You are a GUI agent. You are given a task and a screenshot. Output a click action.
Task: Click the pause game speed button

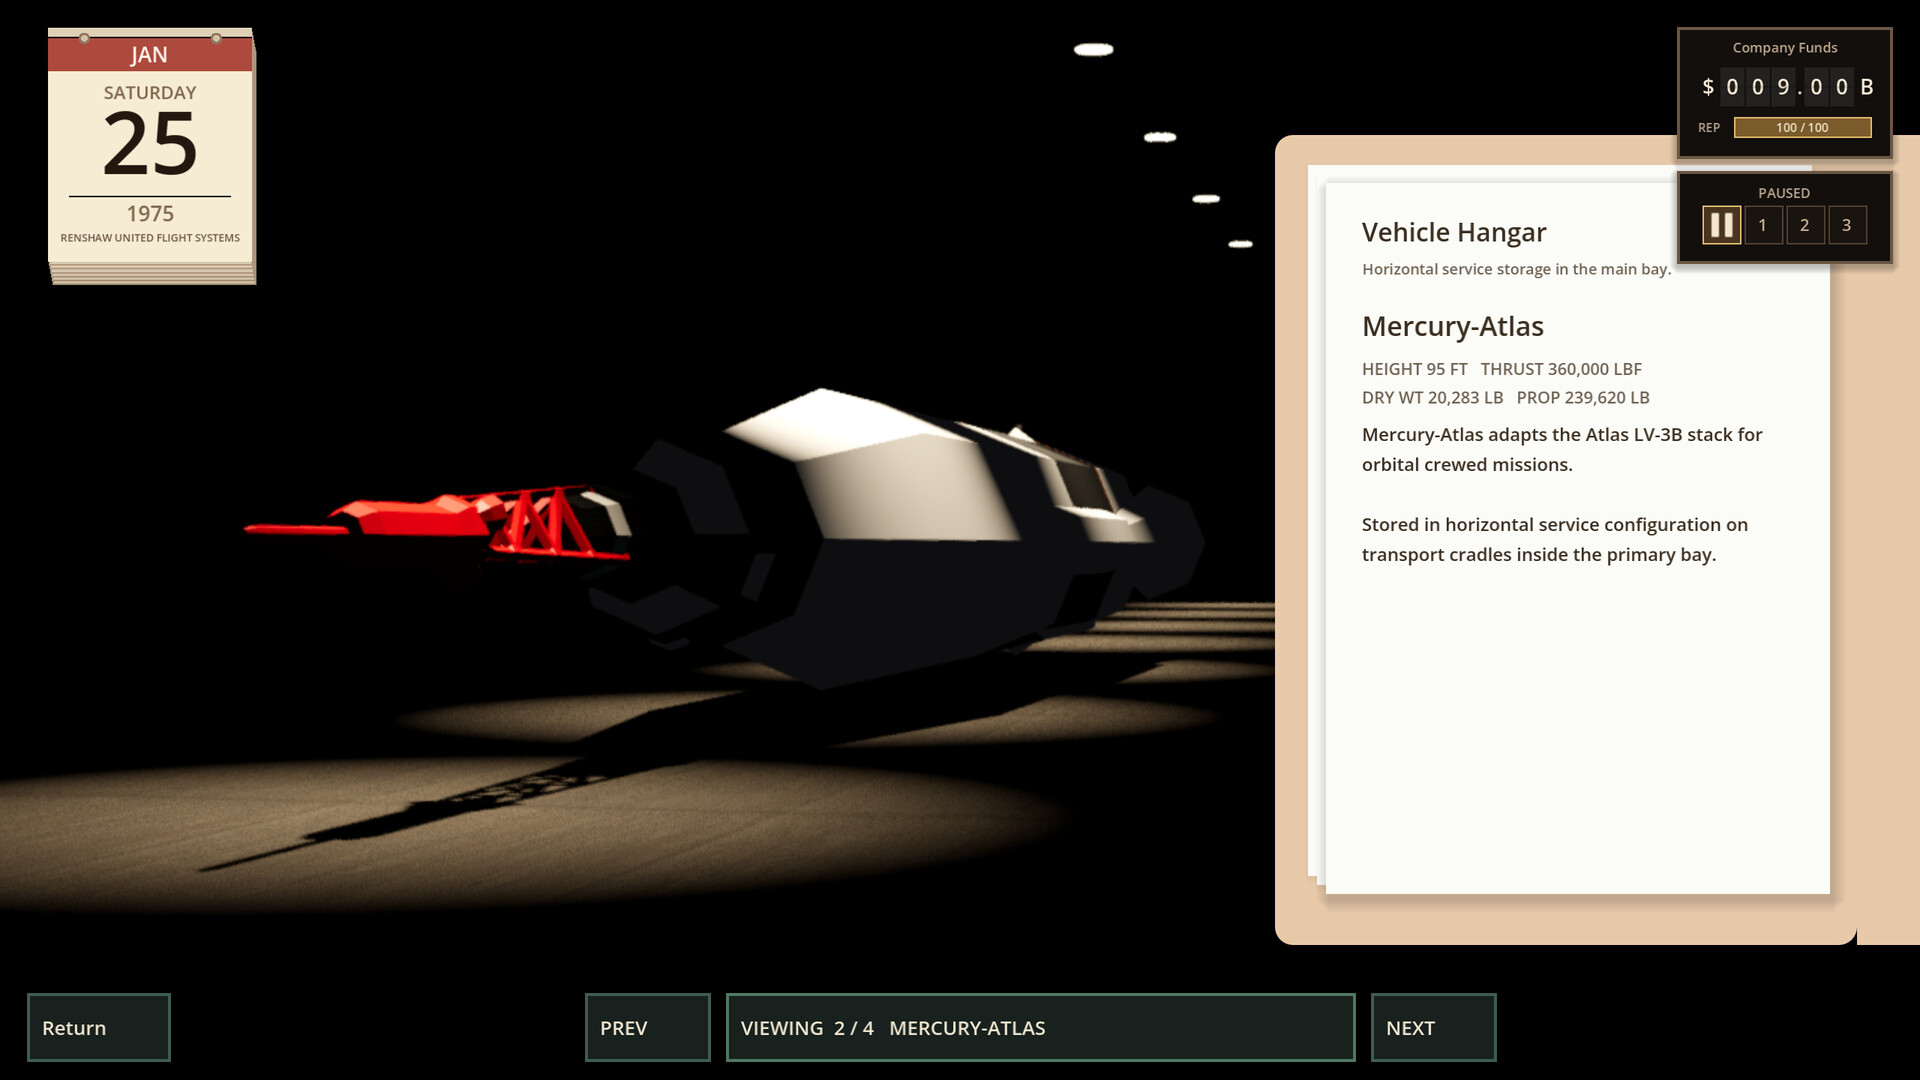coord(1721,225)
